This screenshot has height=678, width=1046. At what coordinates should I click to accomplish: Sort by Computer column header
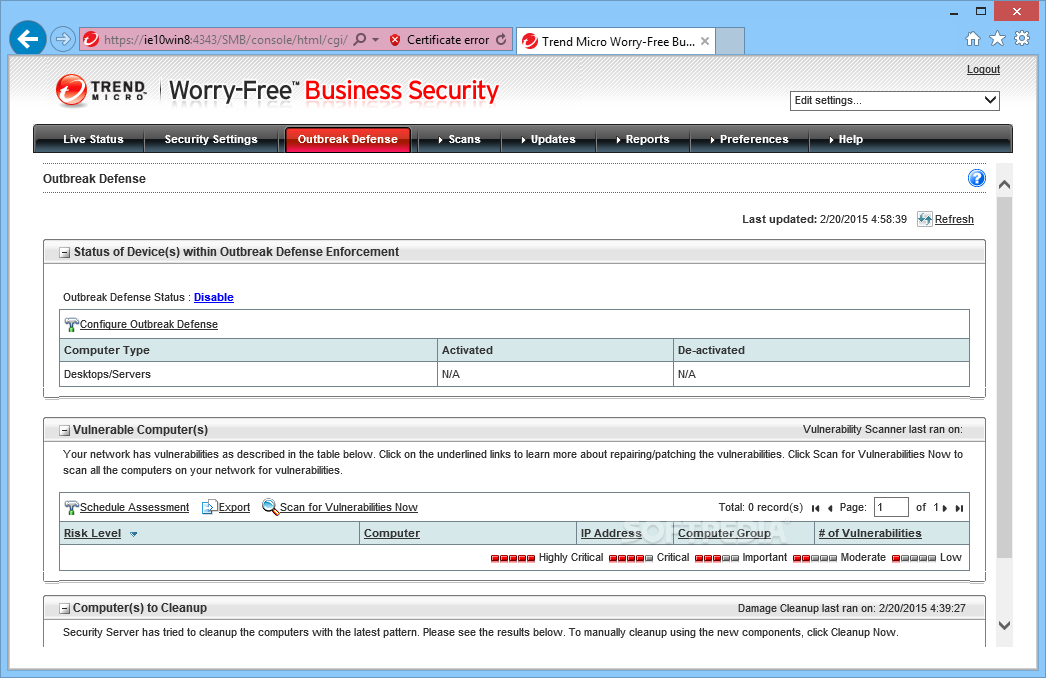point(392,533)
